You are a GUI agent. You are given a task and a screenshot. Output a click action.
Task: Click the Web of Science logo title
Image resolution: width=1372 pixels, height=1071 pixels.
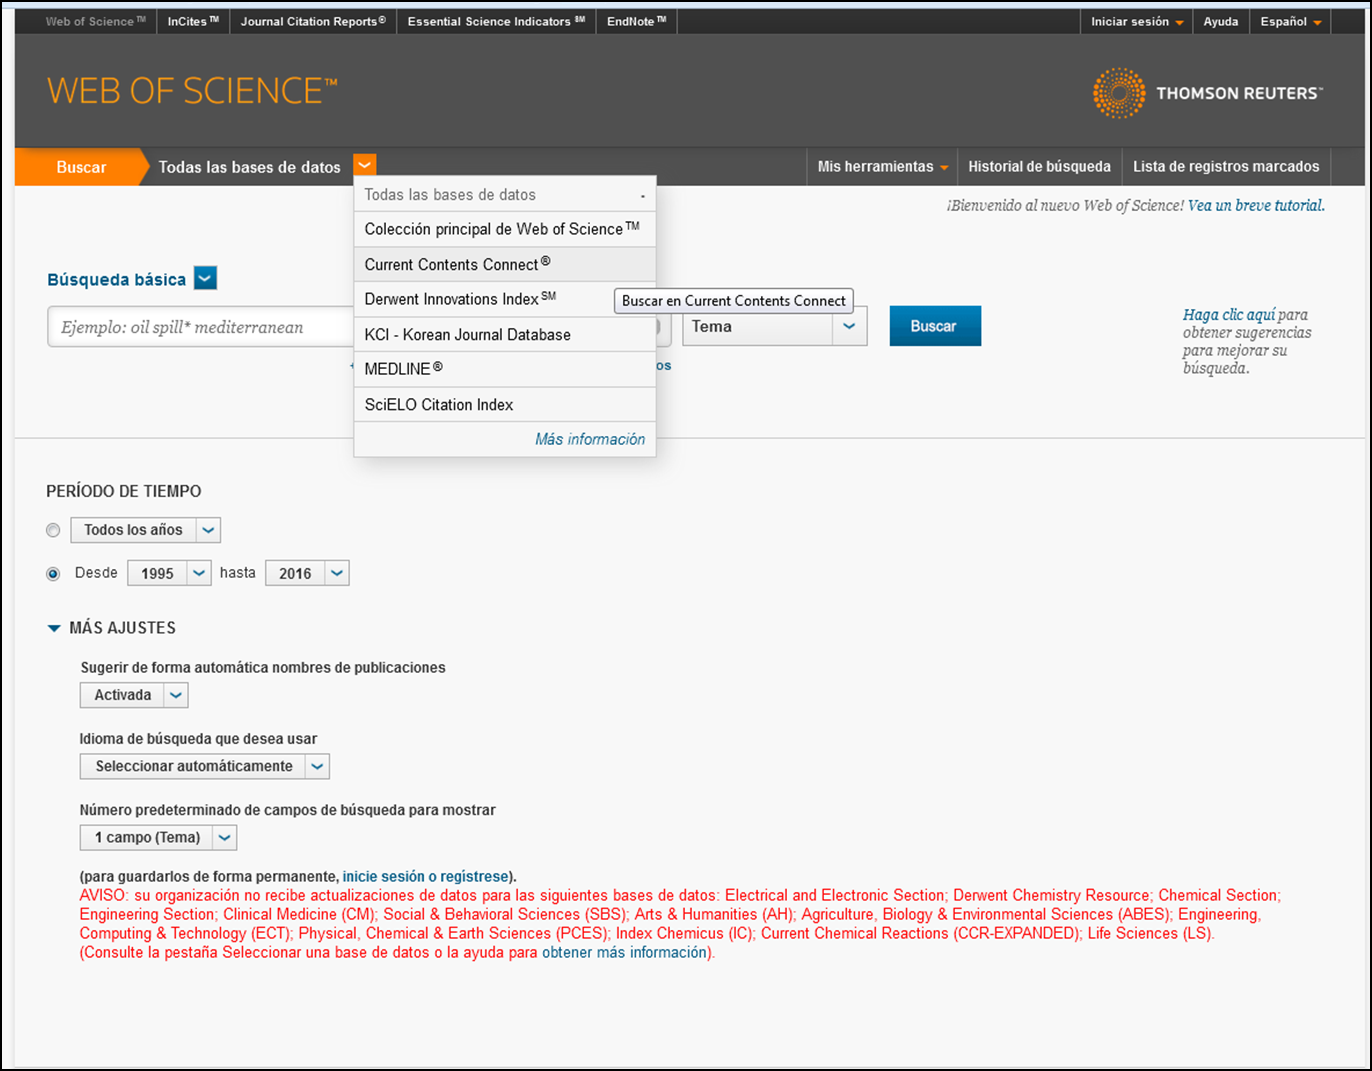(x=192, y=91)
